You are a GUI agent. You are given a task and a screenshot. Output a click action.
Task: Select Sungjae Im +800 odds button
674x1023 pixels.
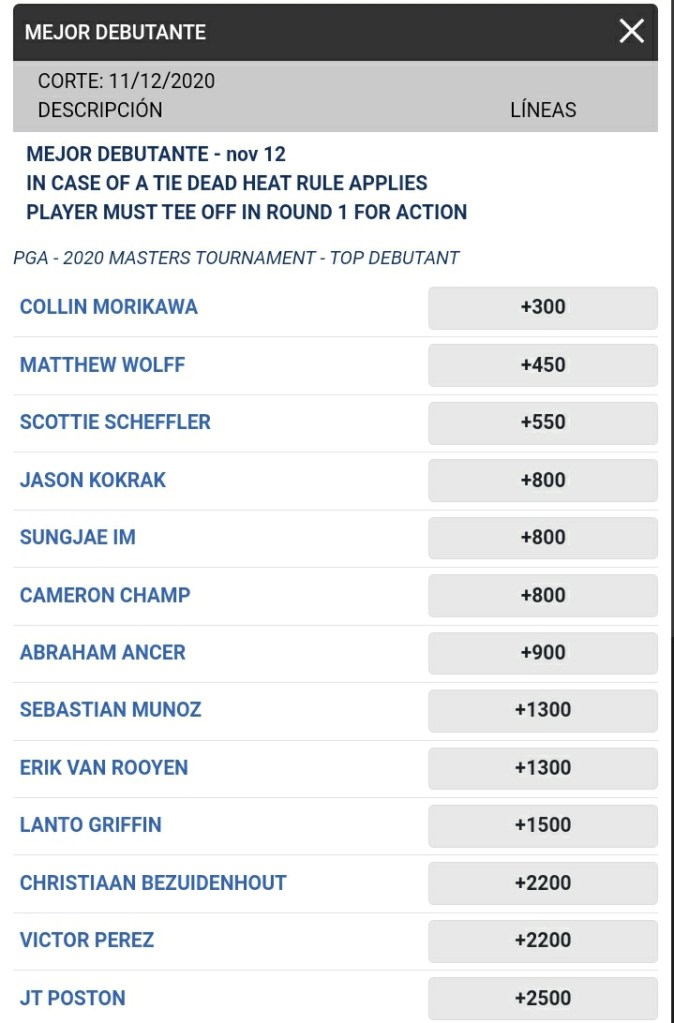click(542, 538)
